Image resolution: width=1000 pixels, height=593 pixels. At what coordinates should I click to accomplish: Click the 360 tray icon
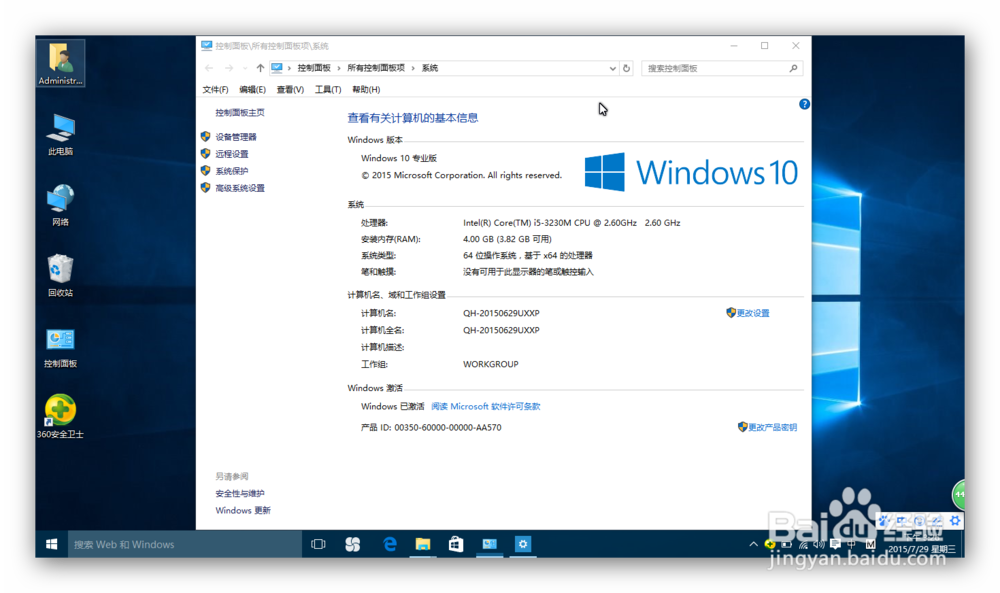point(770,545)
